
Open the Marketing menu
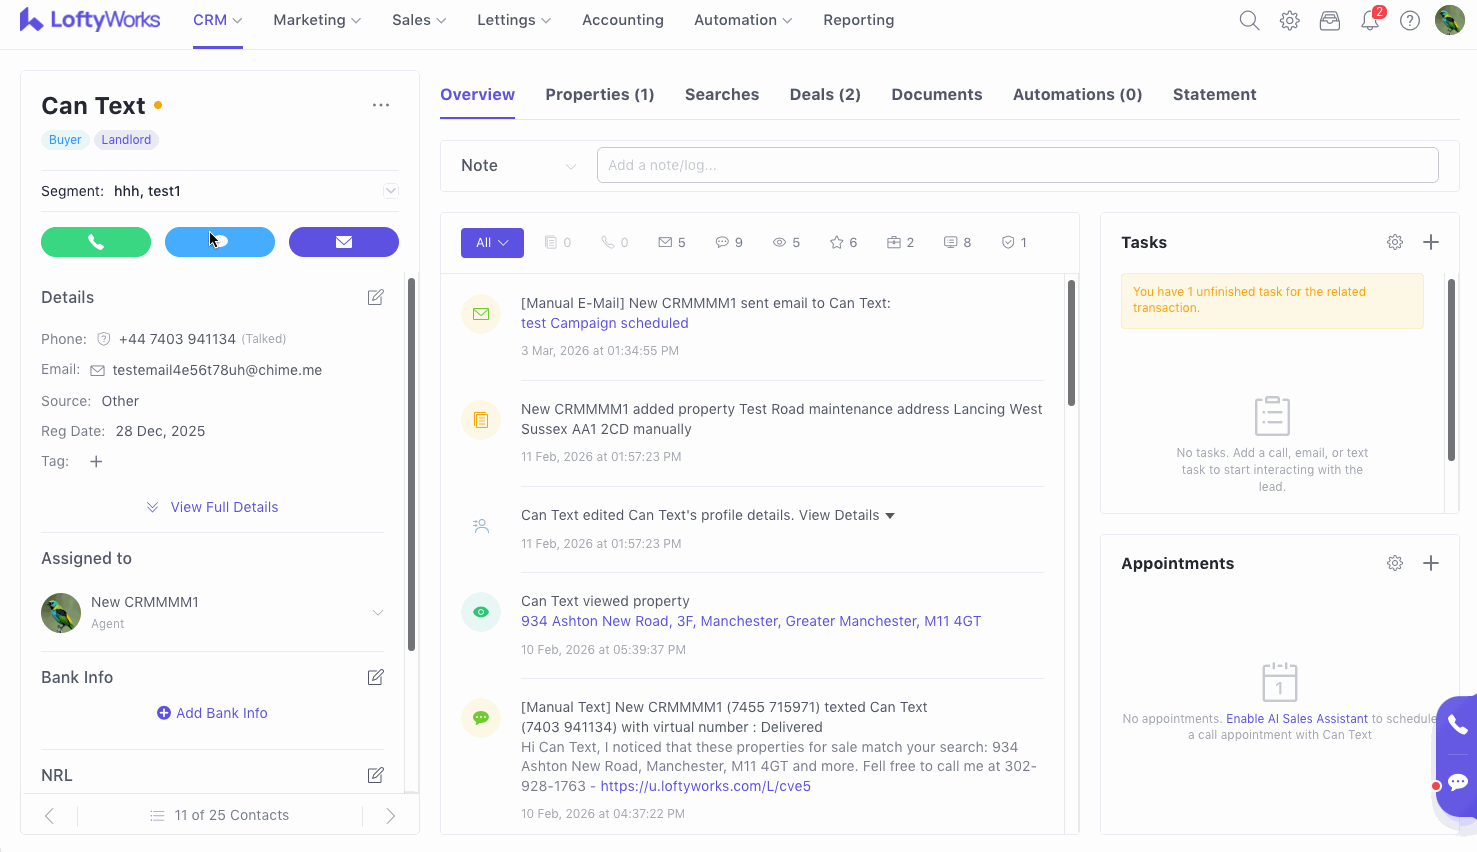pos(317,20)
